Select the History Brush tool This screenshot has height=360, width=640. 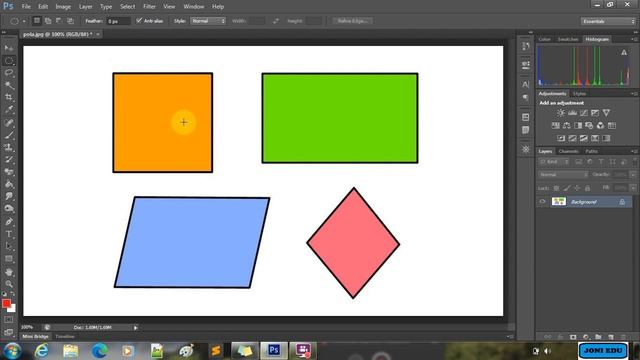(x=9, y=160)
